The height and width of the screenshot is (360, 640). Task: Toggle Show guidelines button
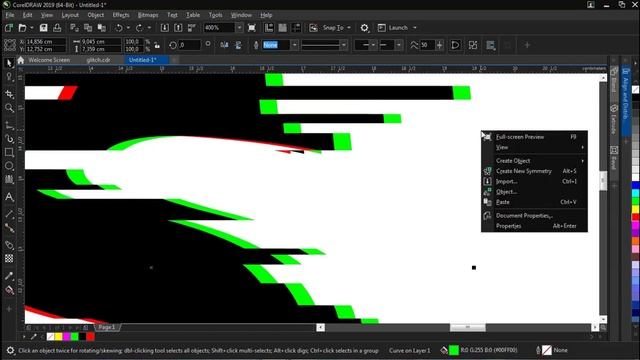(x=296, y=28)
